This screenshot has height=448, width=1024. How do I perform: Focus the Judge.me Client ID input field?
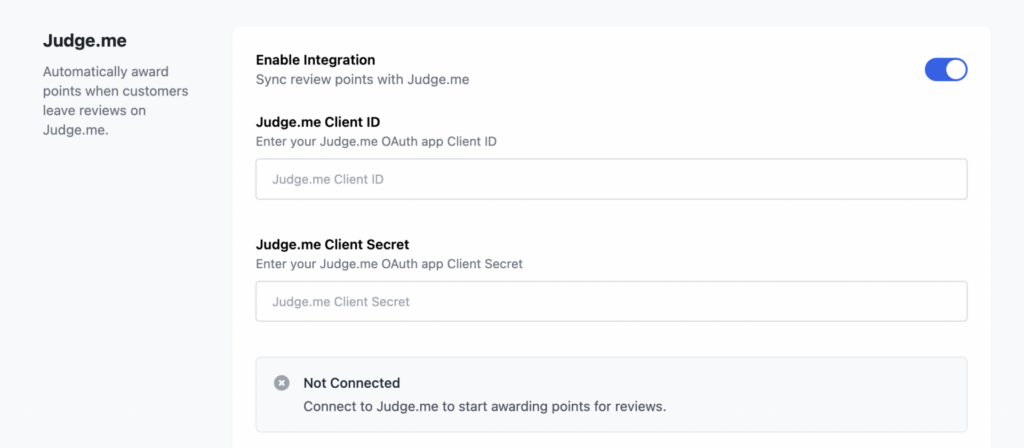611,179
